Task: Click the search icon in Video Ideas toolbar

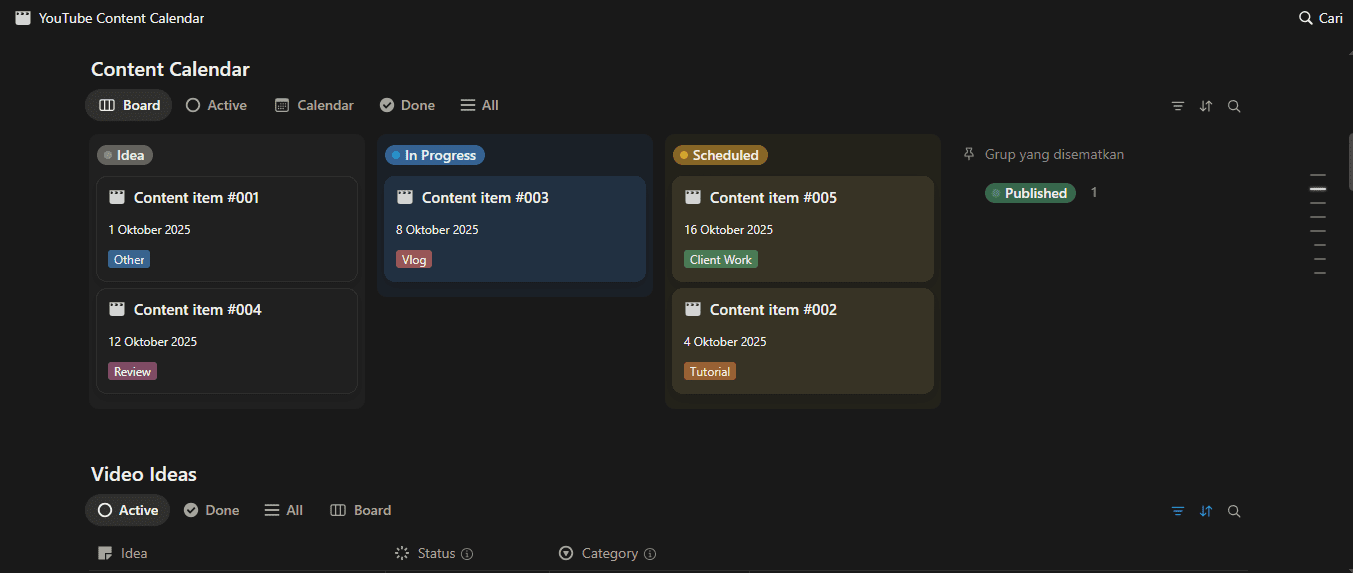Action: 1234,511
